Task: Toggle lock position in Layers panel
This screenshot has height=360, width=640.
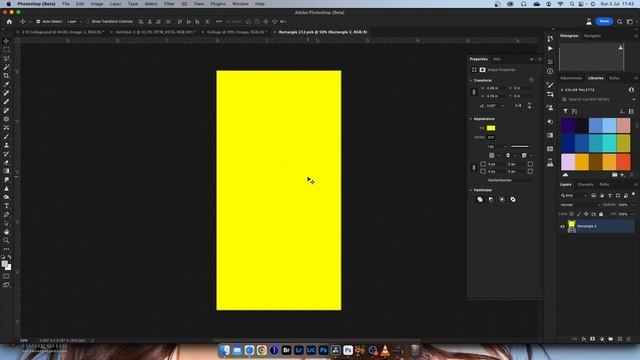Action: [586, 214]
